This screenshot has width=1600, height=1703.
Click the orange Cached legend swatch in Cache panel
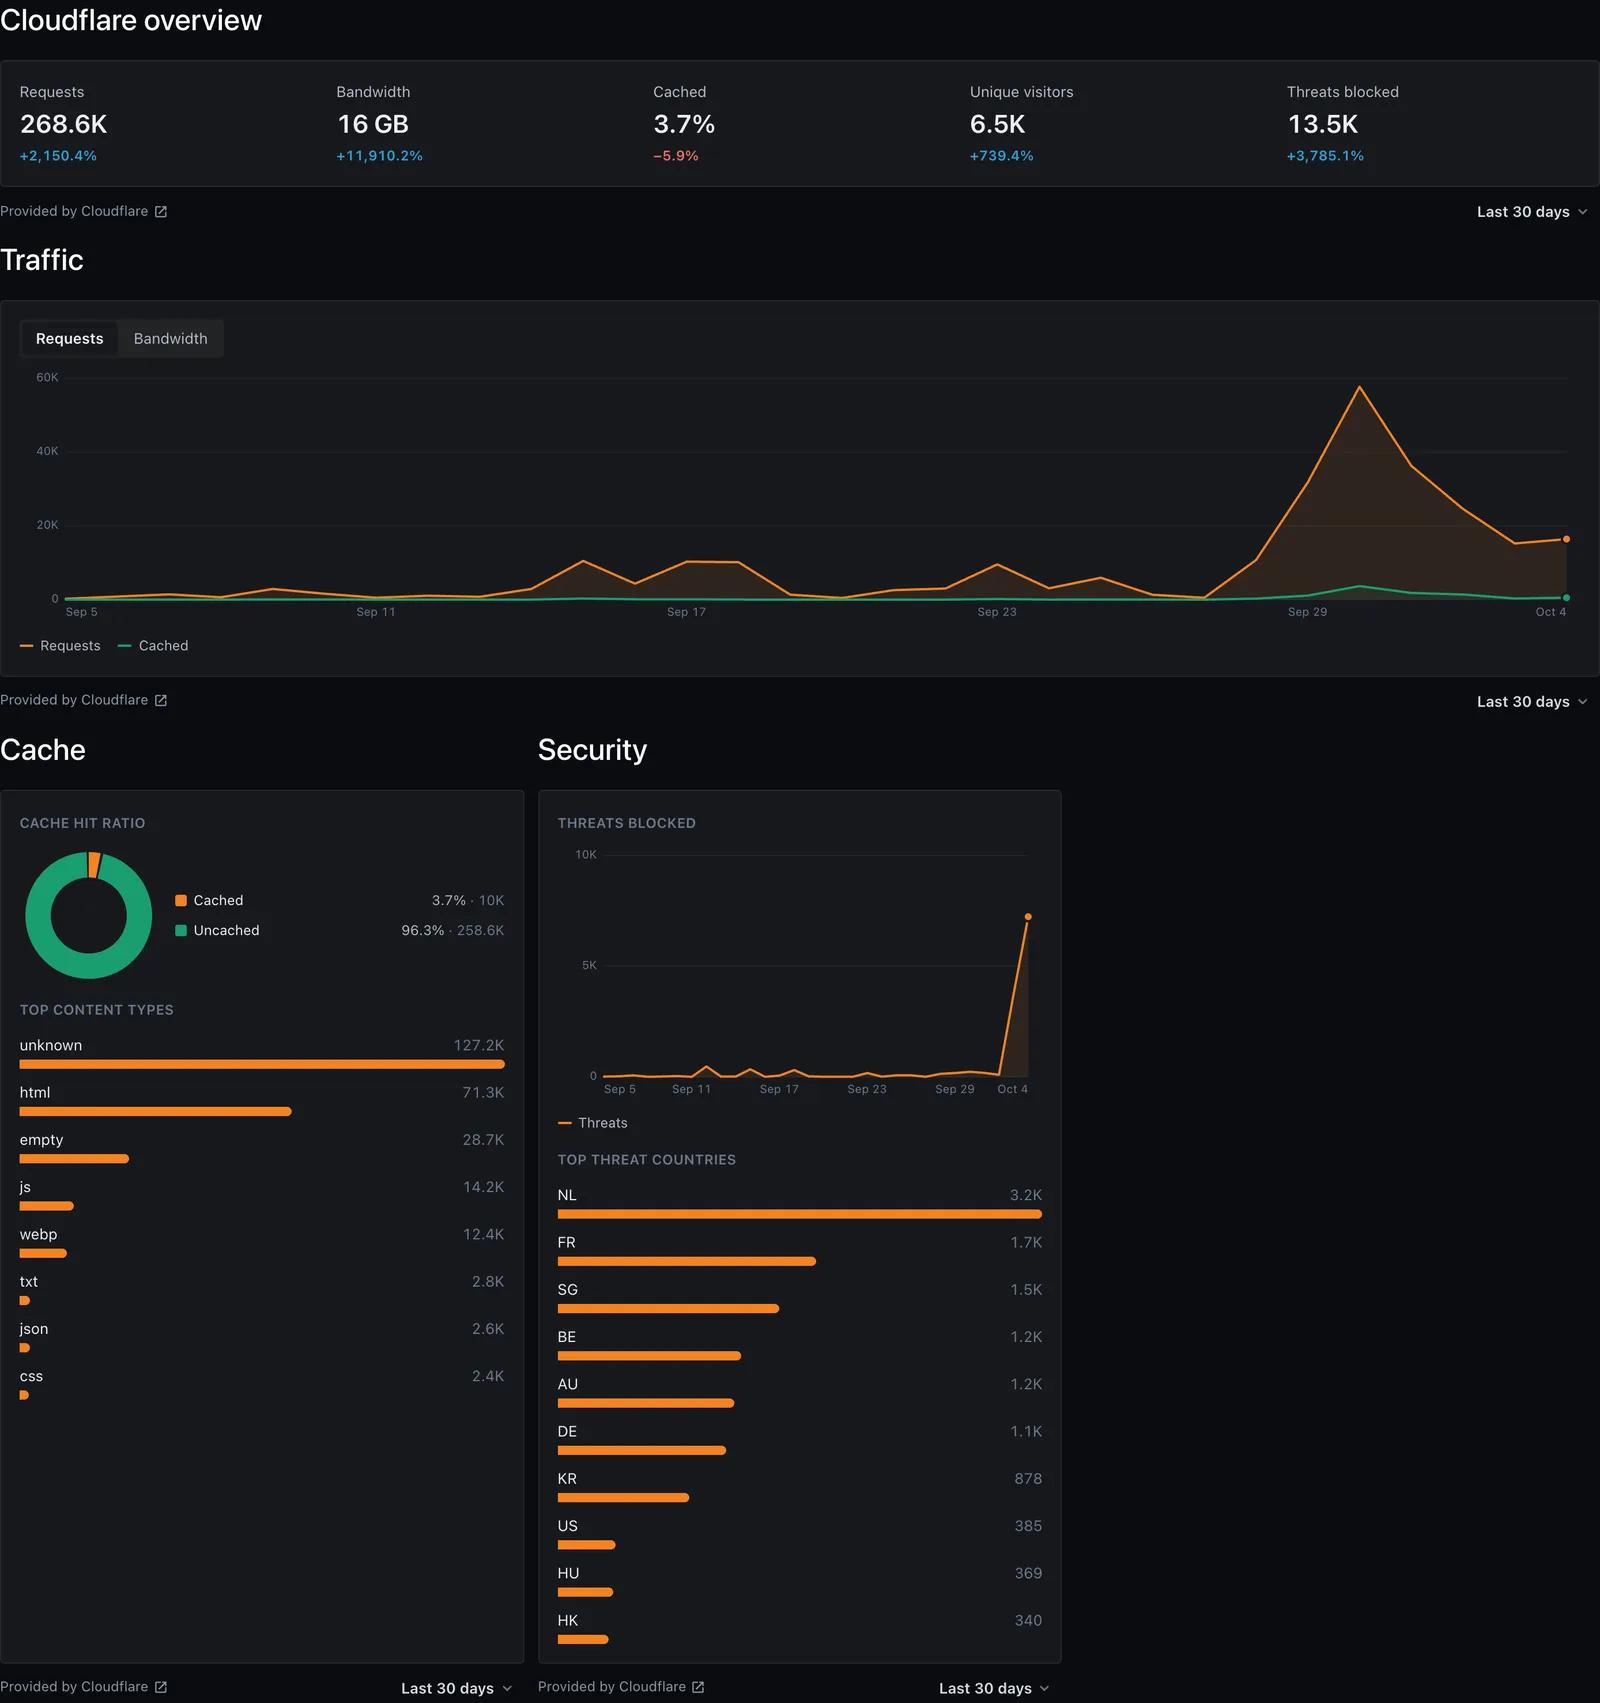click(181, 901)
